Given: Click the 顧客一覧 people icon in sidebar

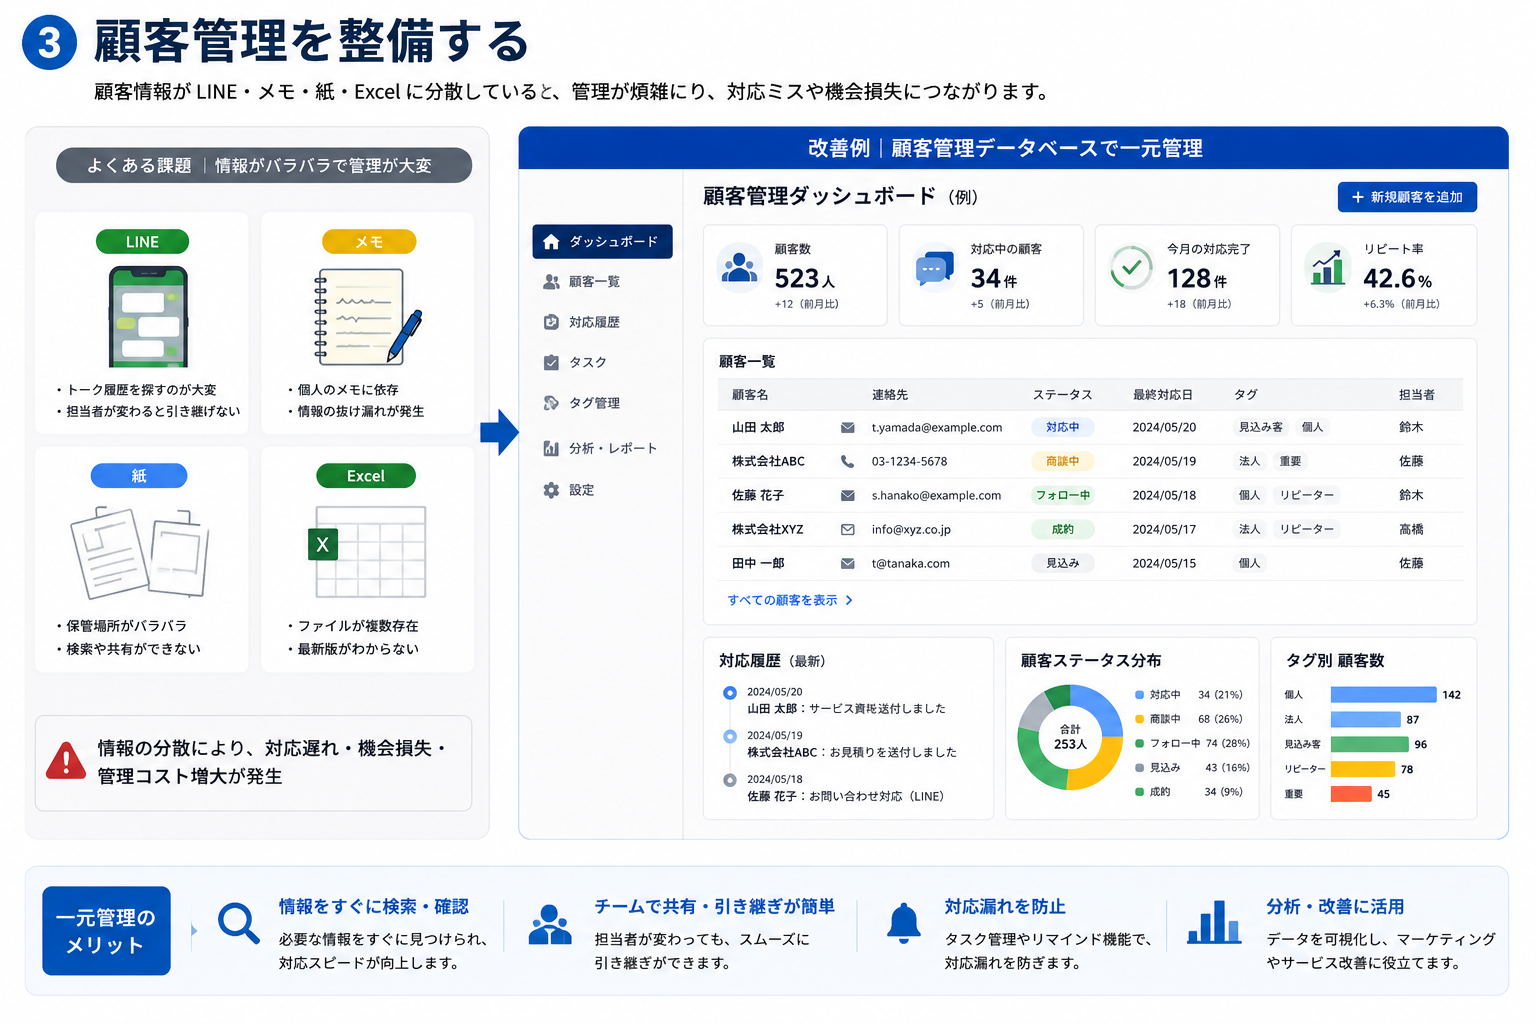Looking at the screenshot, I should (551, 282).
